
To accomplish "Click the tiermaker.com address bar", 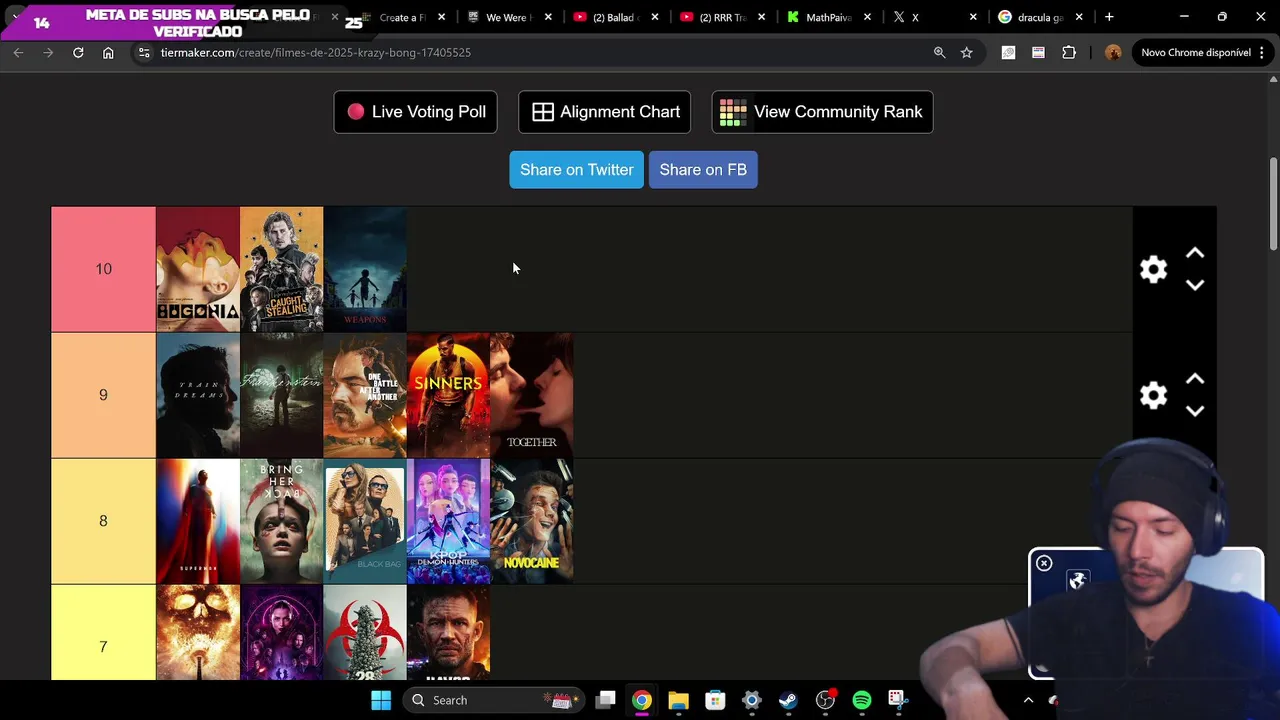I will coord(530,52).
